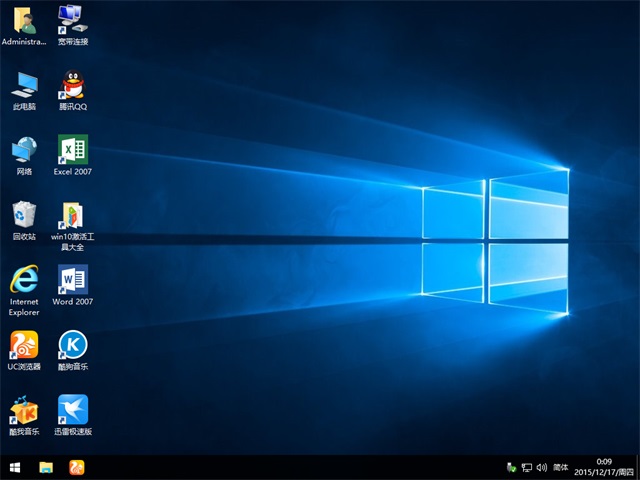This screenshot has width=640, height=480.
Task: Select the Administrator folder desktop icon
Action: 24,20
